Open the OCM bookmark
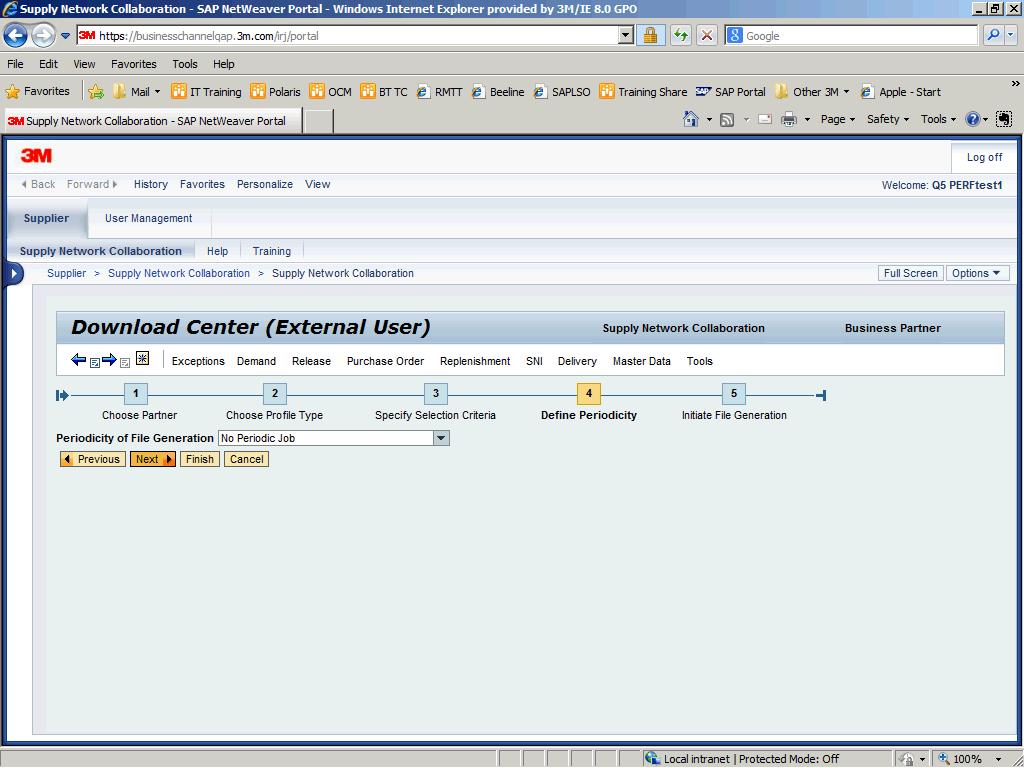The height and width of the screenshot is (768, 1024). click(x=330, y=92)
